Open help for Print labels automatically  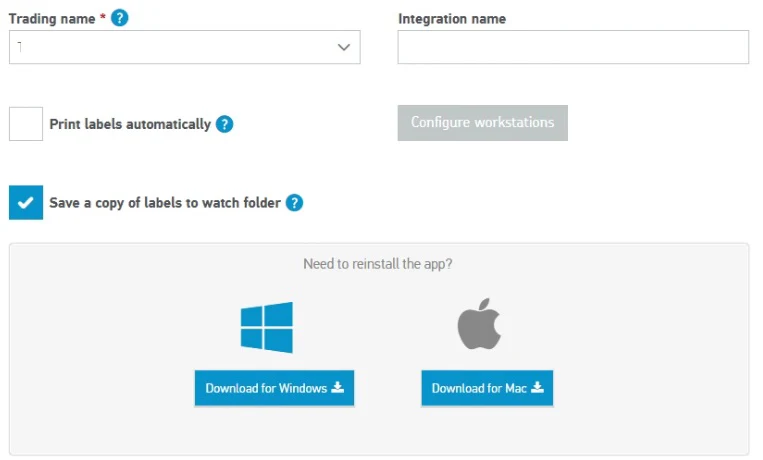(225, 124)
